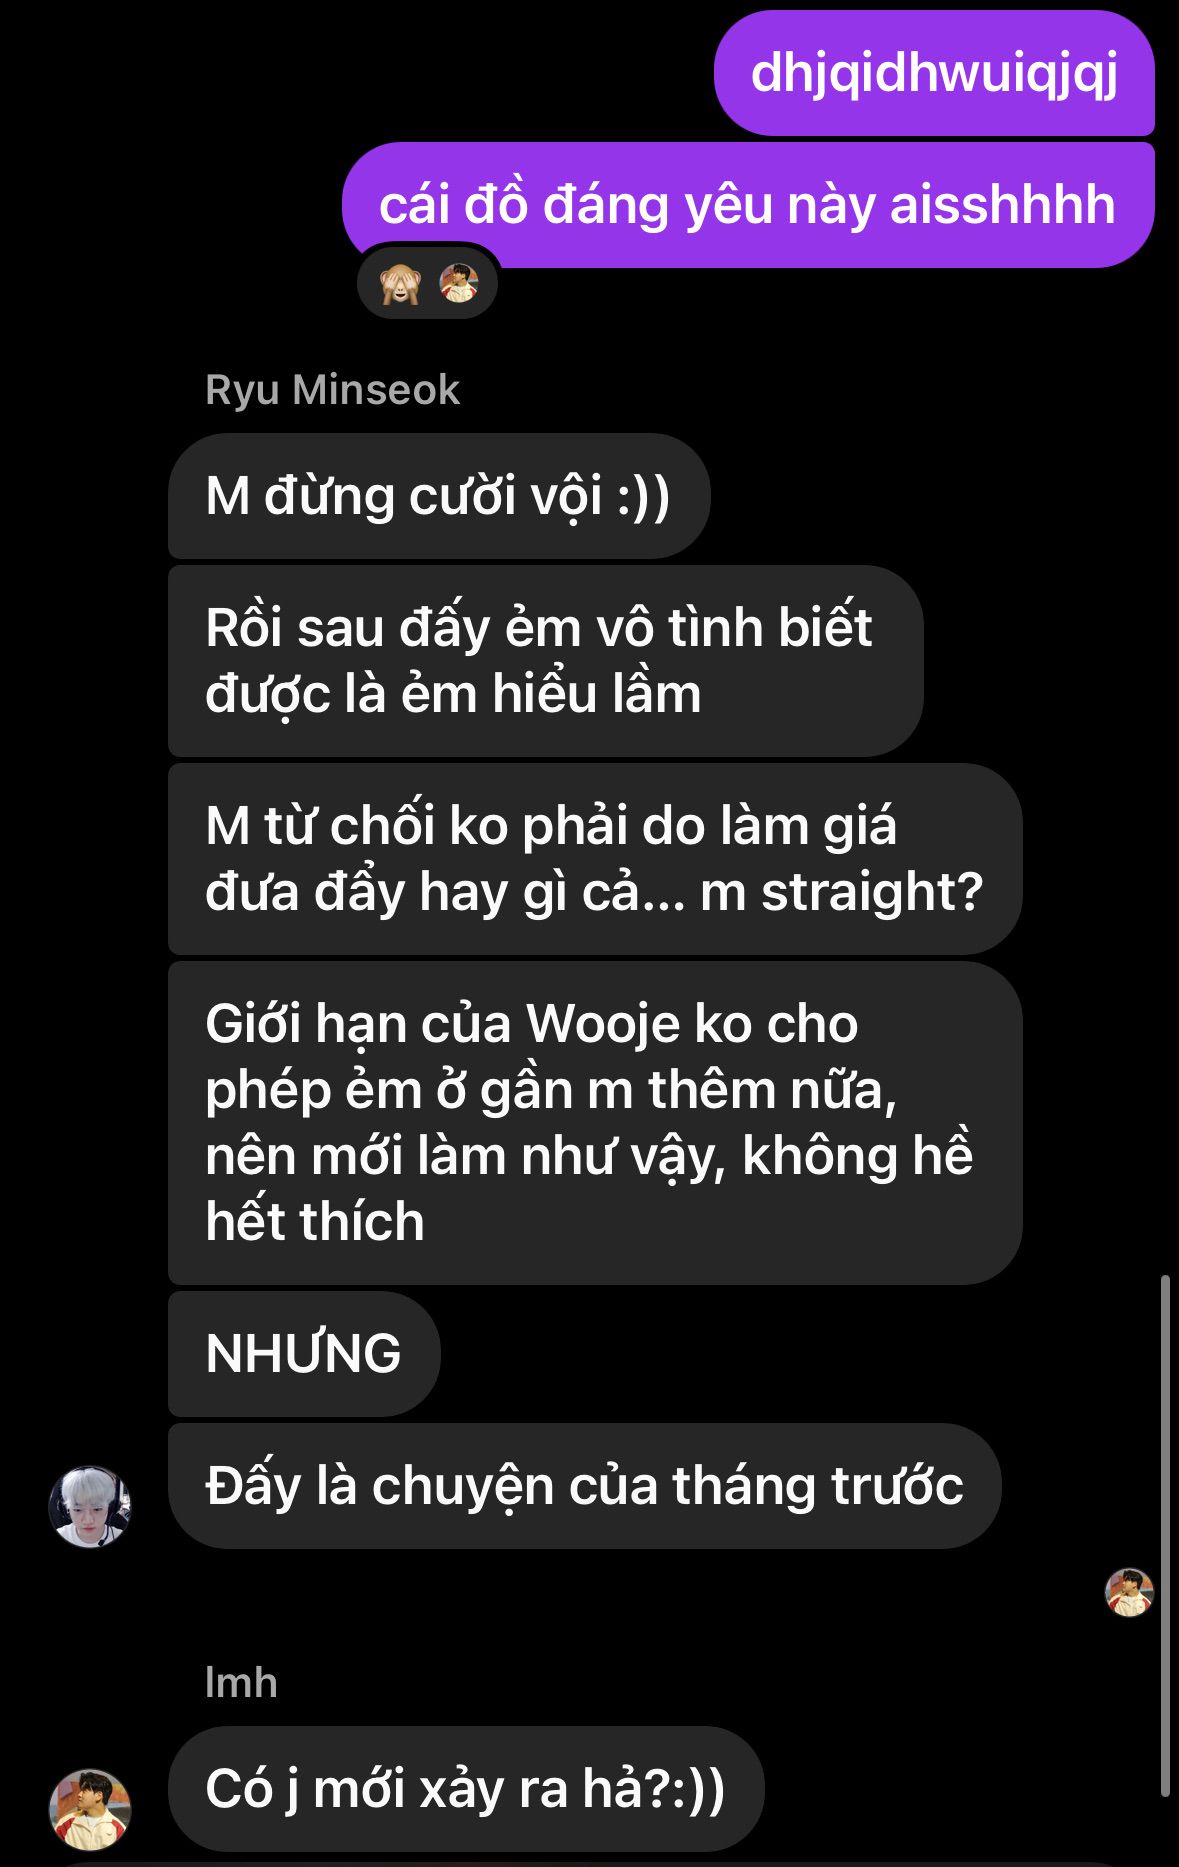Viewport: 1179px width, 1867px height.
Task: Tap the ':))' emoticon in lmh's message
Action: click(x=698, y=1789)
